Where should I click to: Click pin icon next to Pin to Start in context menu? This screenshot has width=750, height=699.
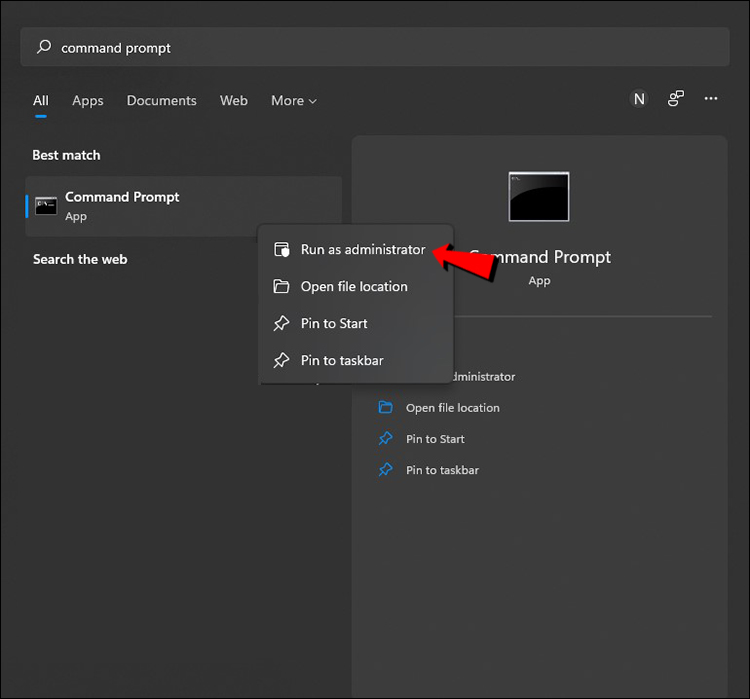click(281, 323)
